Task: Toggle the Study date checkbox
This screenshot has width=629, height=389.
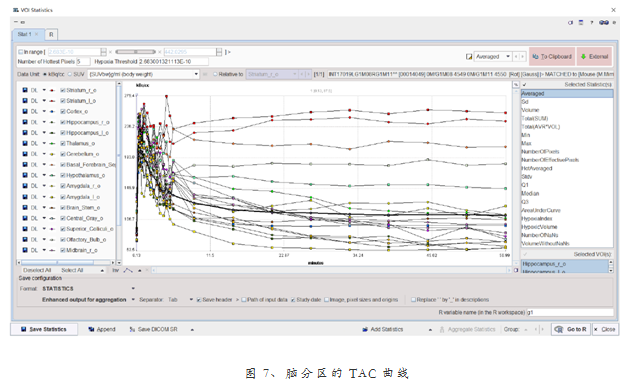Action: (x=293, y=300)
